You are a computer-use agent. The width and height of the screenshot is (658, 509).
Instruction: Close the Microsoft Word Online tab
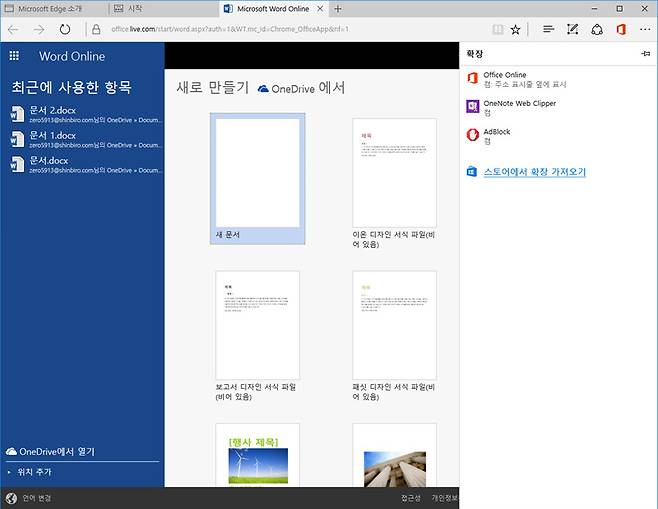320,8
